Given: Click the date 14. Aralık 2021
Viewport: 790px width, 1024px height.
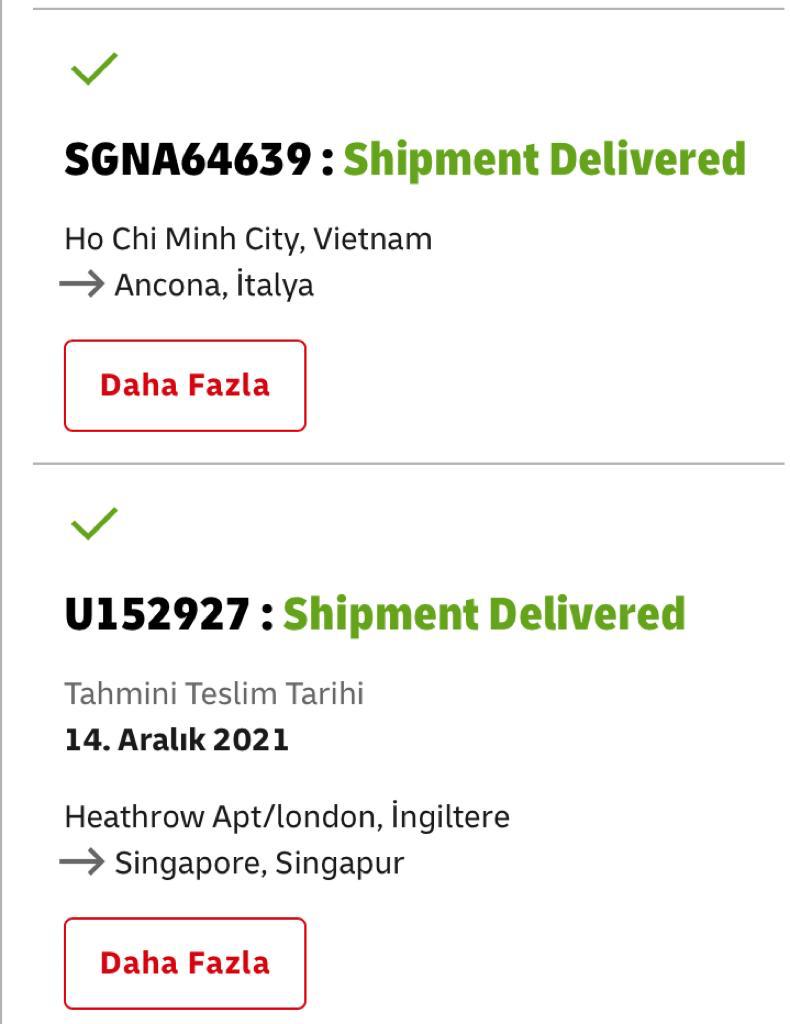Looking at the screenshot, I should pyautogui.click(x=177, y=740).
